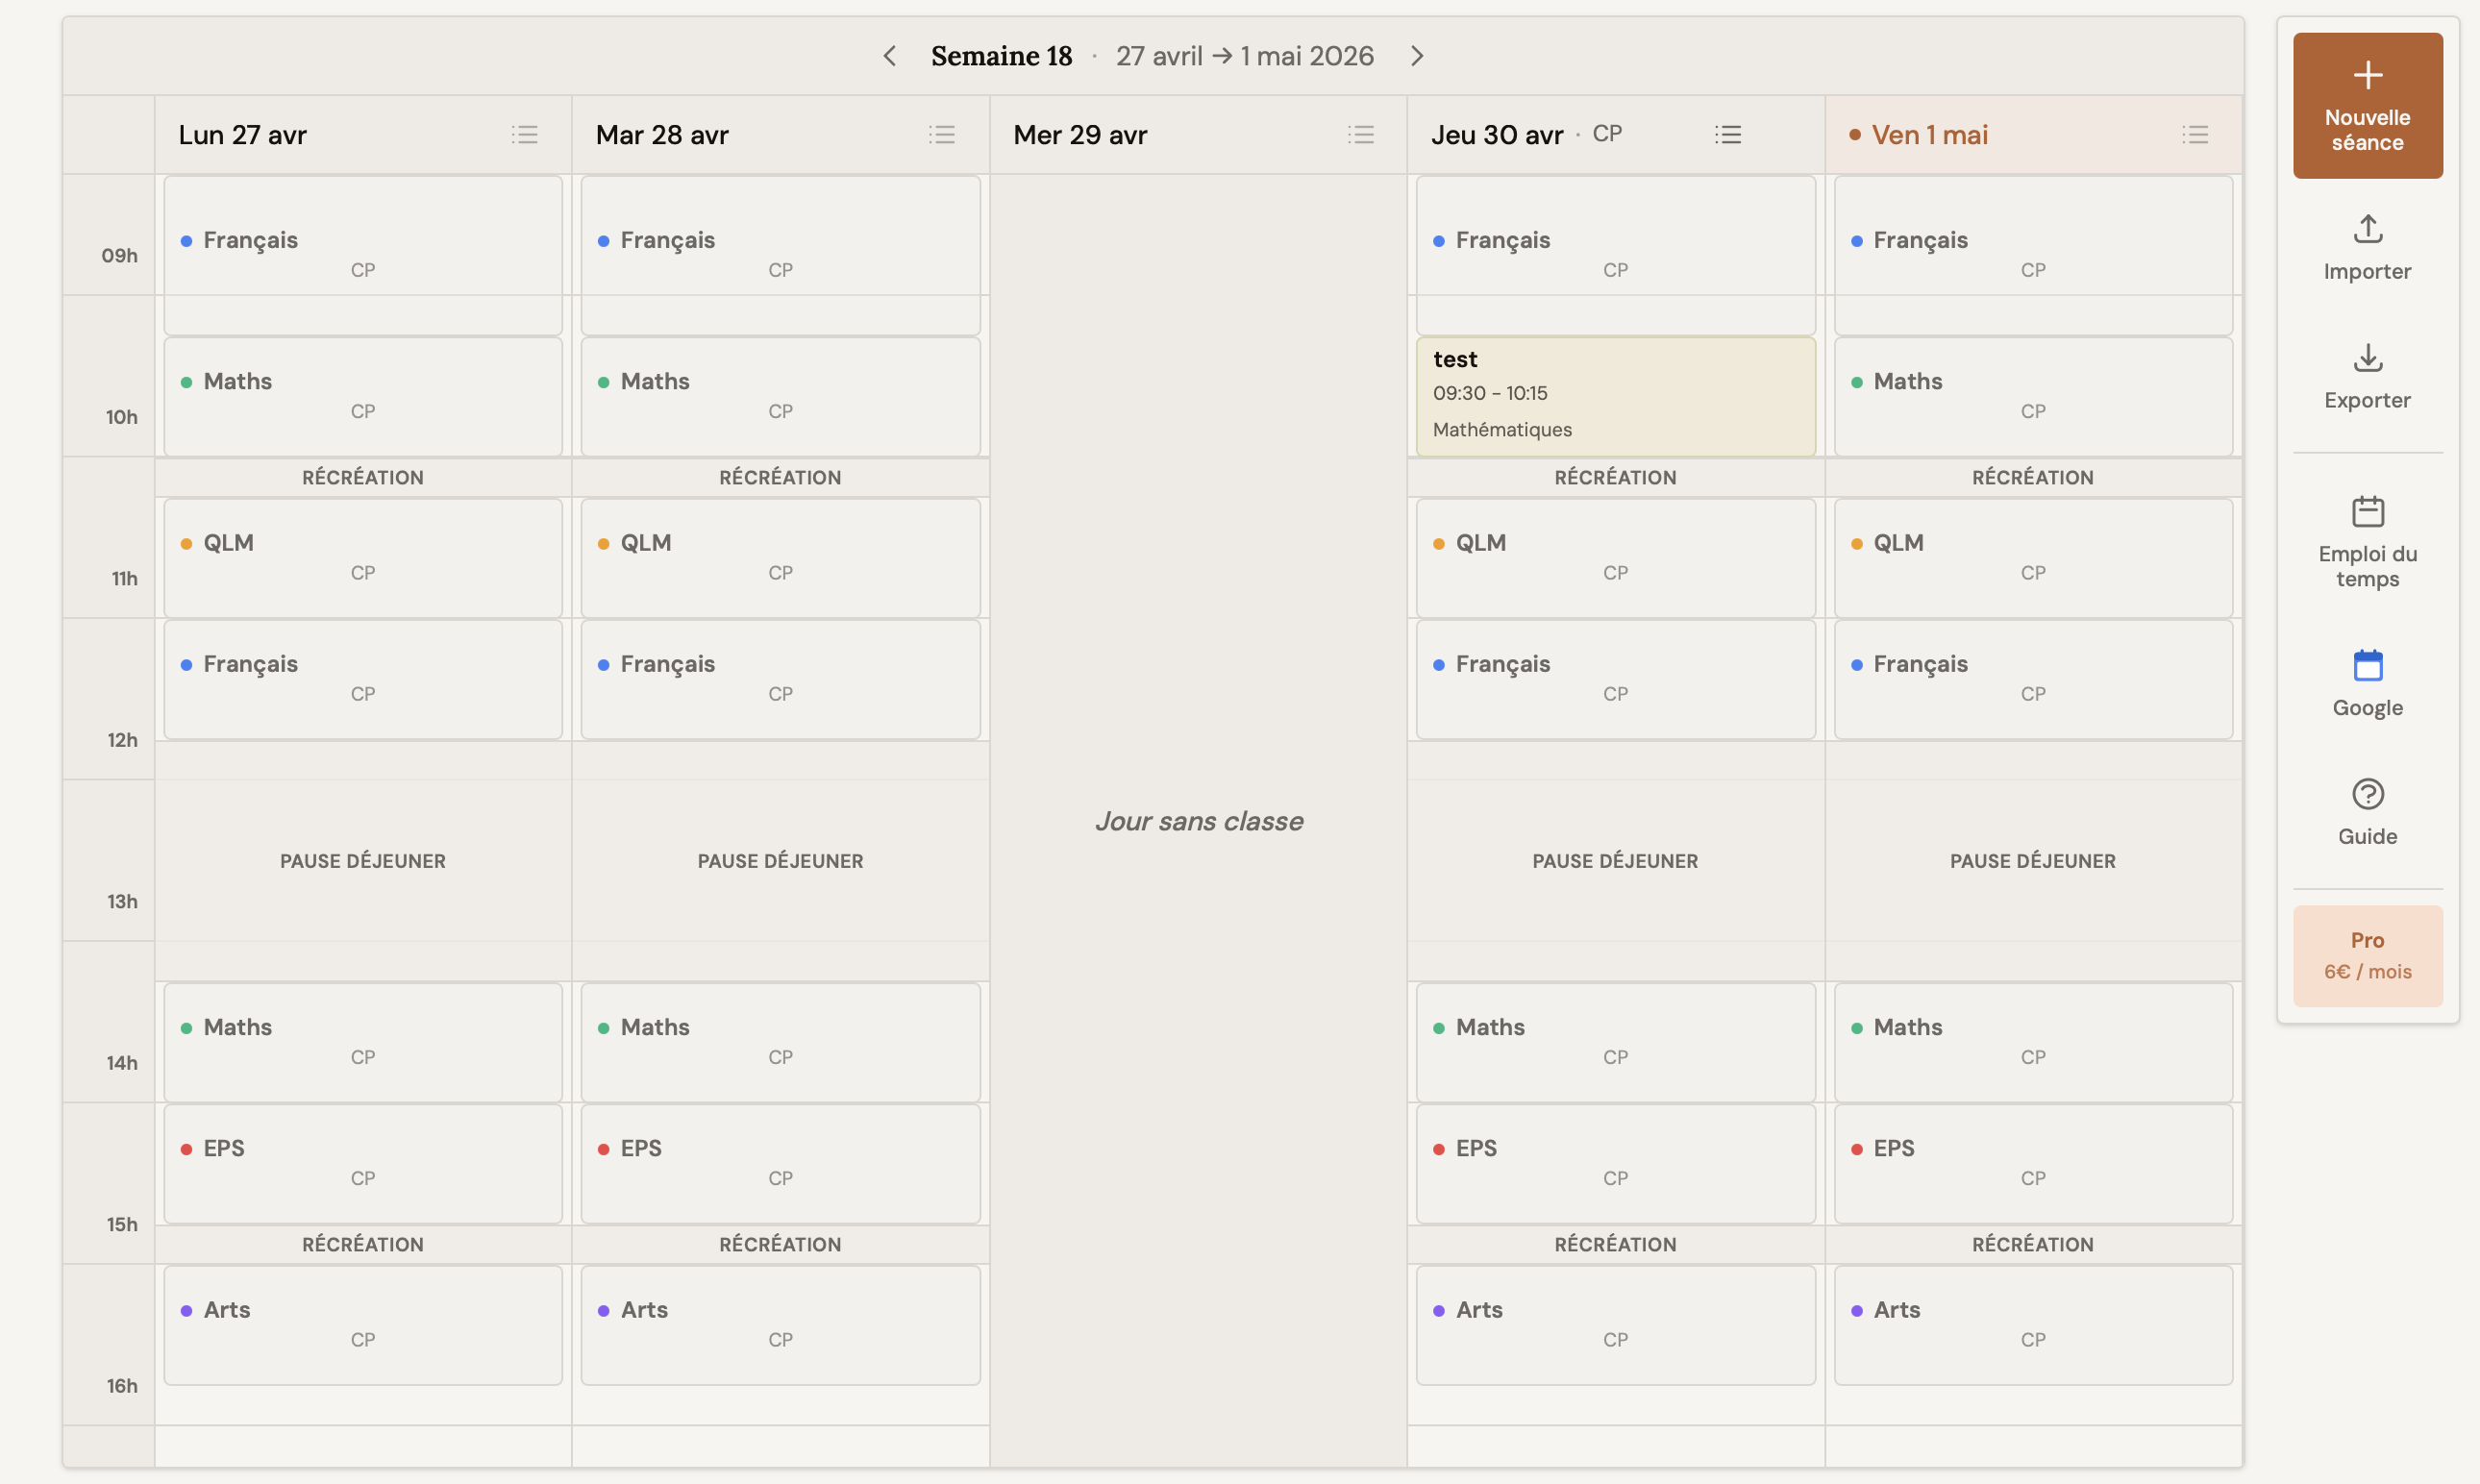Open Friday morning Français at 09h
This screenshot has width=2480, height=1484.
point(2033,256)
